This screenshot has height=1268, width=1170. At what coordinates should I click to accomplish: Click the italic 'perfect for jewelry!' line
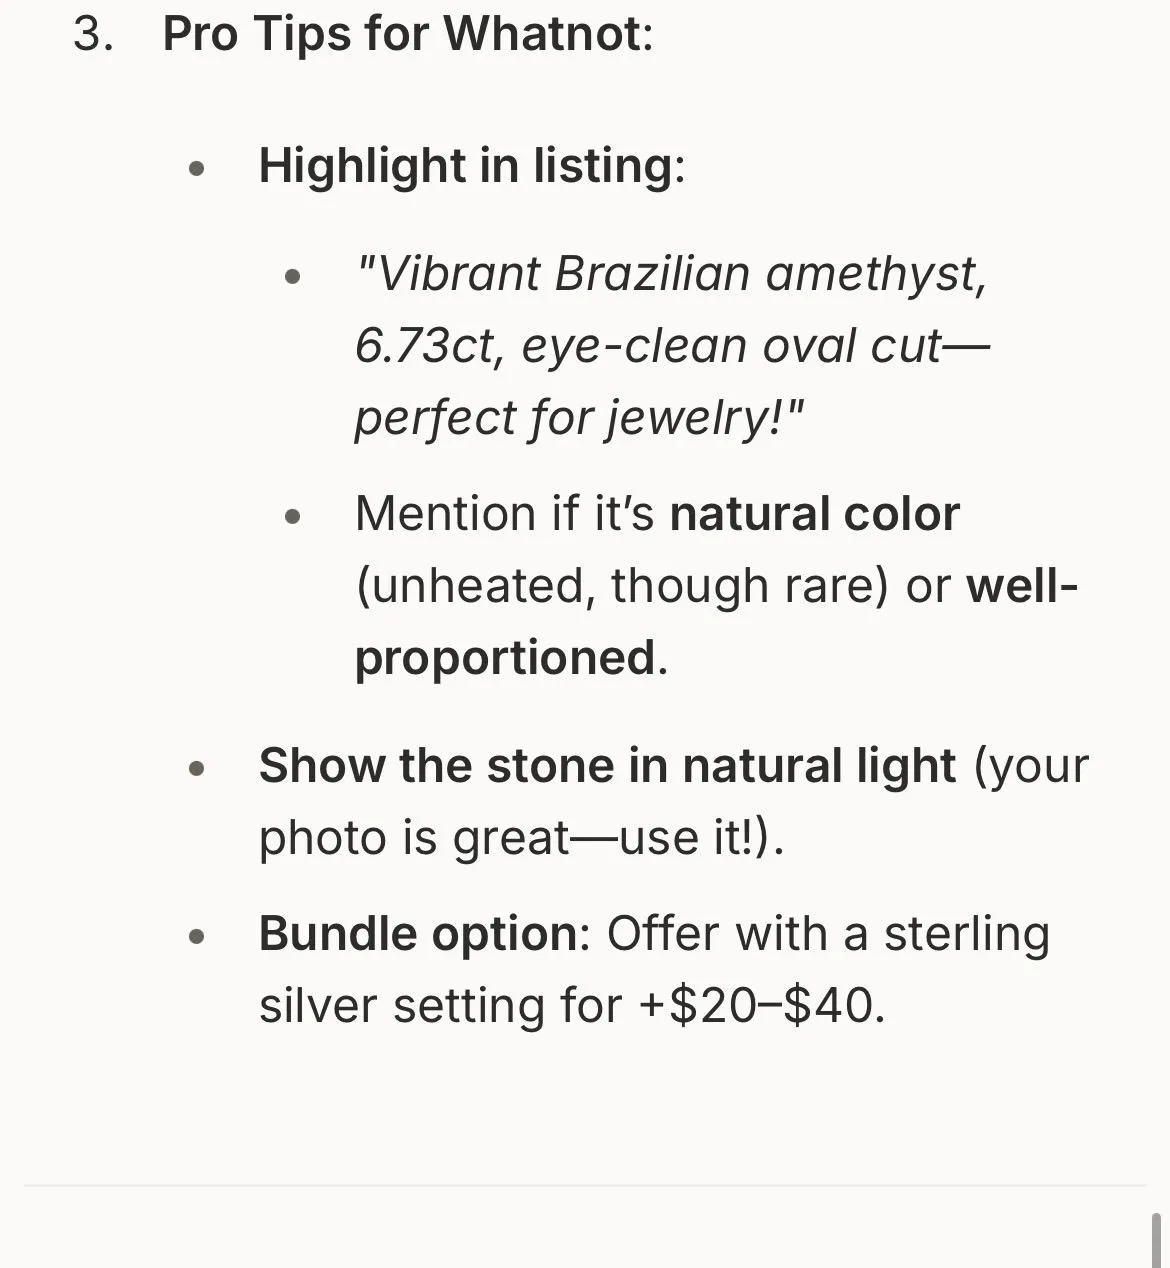pyautogui.click(x=580, y=418)
